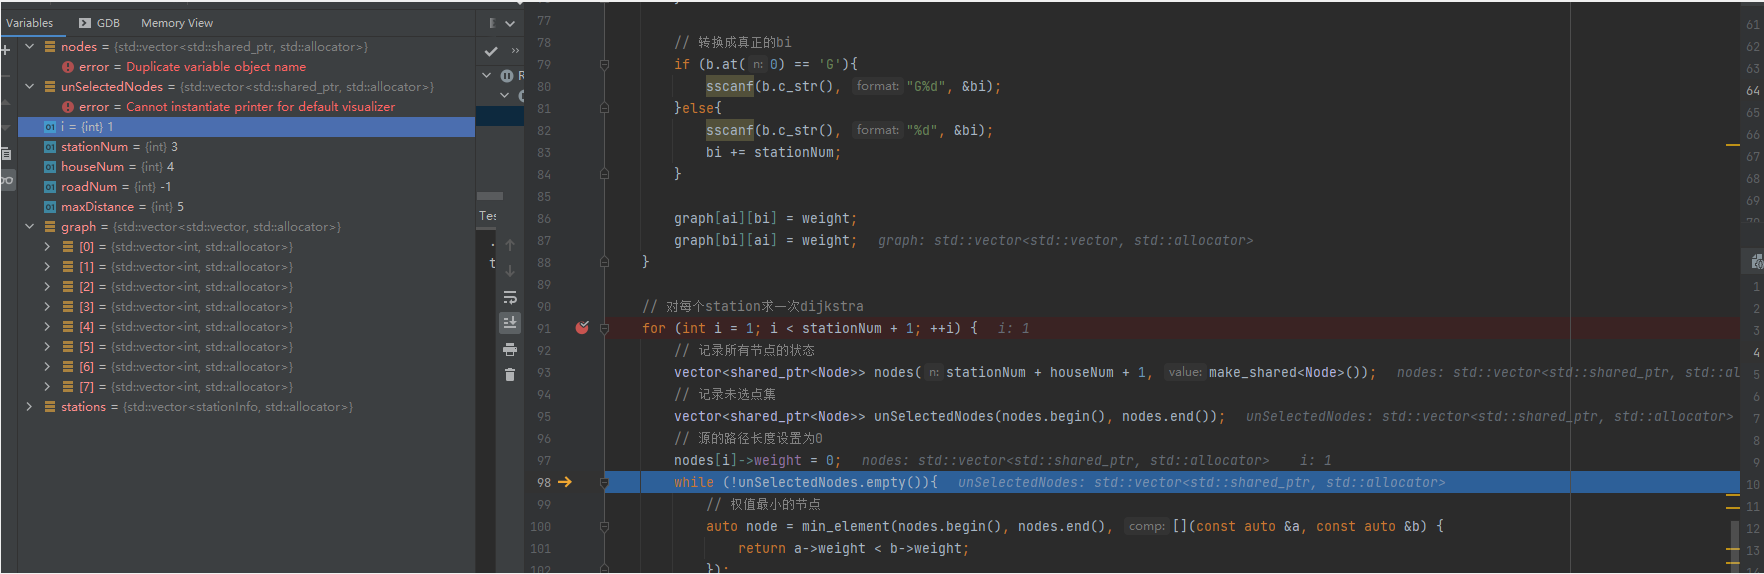Click the copy icon in variables sidebar
Image resolution: width=1764 pixels, height=574 pixels.
click(6, 154)
